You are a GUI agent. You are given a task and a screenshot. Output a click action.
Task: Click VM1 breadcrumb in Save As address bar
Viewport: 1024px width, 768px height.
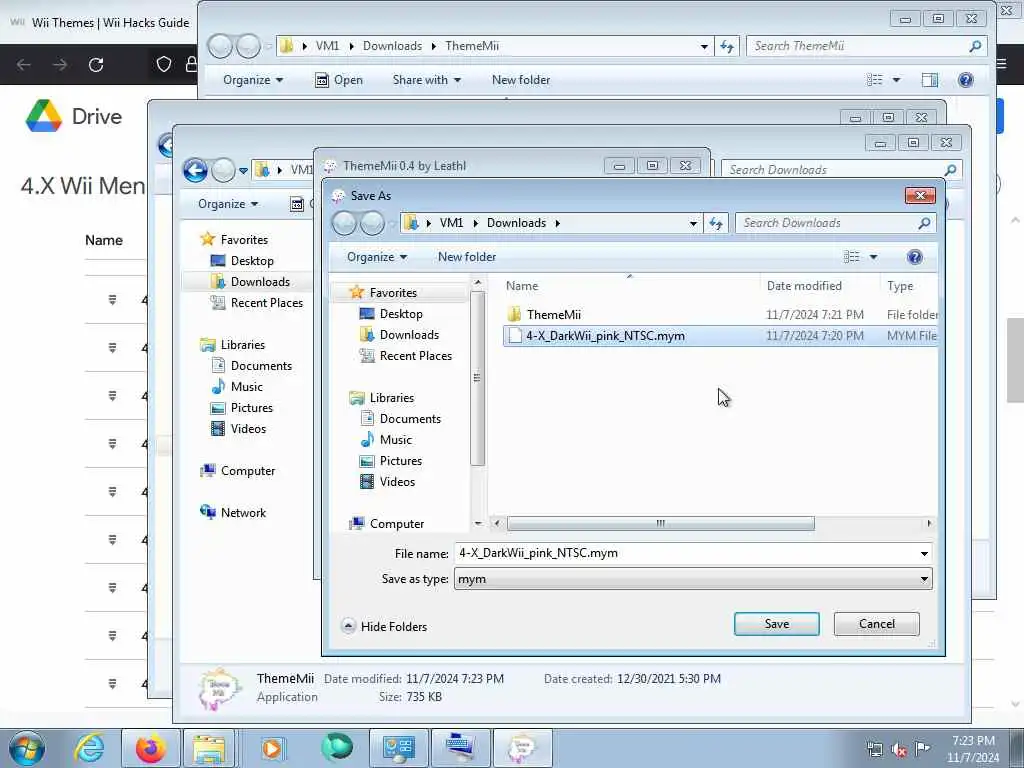pyautogui.click(x=451, y=223)
